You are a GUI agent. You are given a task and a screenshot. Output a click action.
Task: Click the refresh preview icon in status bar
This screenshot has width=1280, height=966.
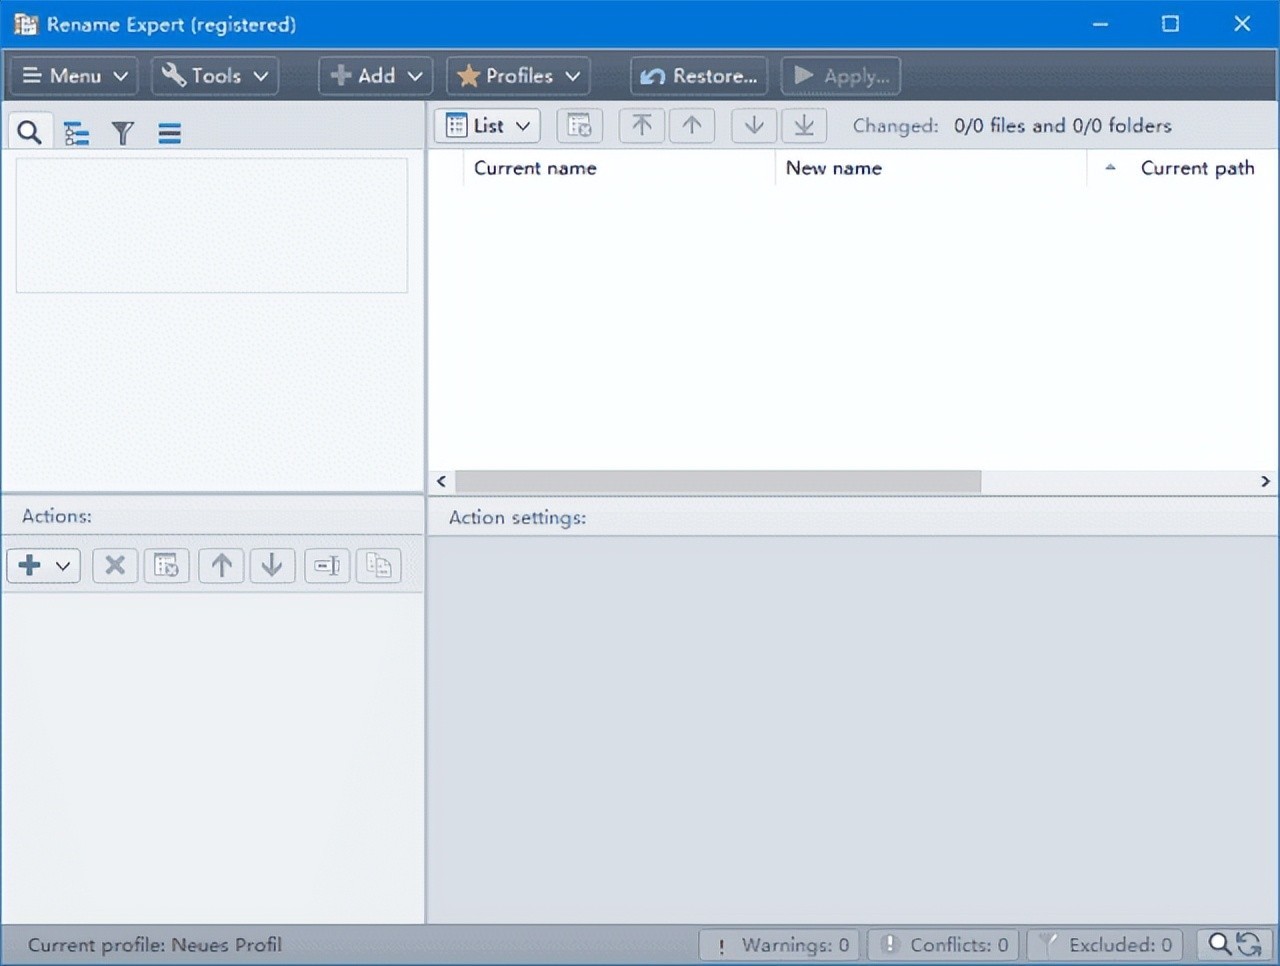1248,944
